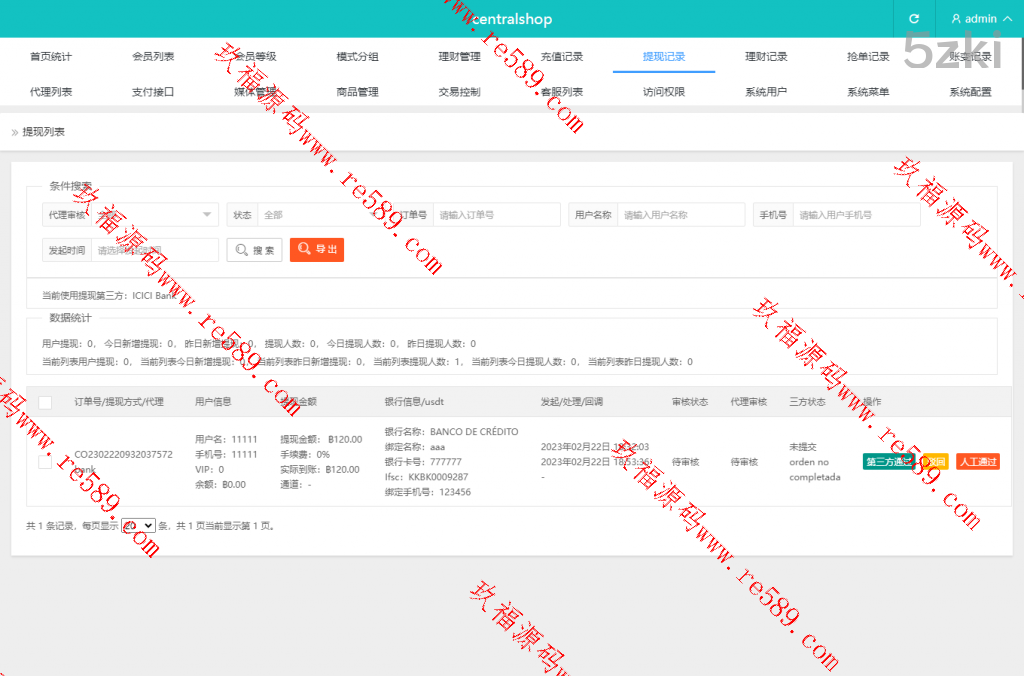Open the 状态 status dropdown
Screen dimensions: 1024x676
310,215
